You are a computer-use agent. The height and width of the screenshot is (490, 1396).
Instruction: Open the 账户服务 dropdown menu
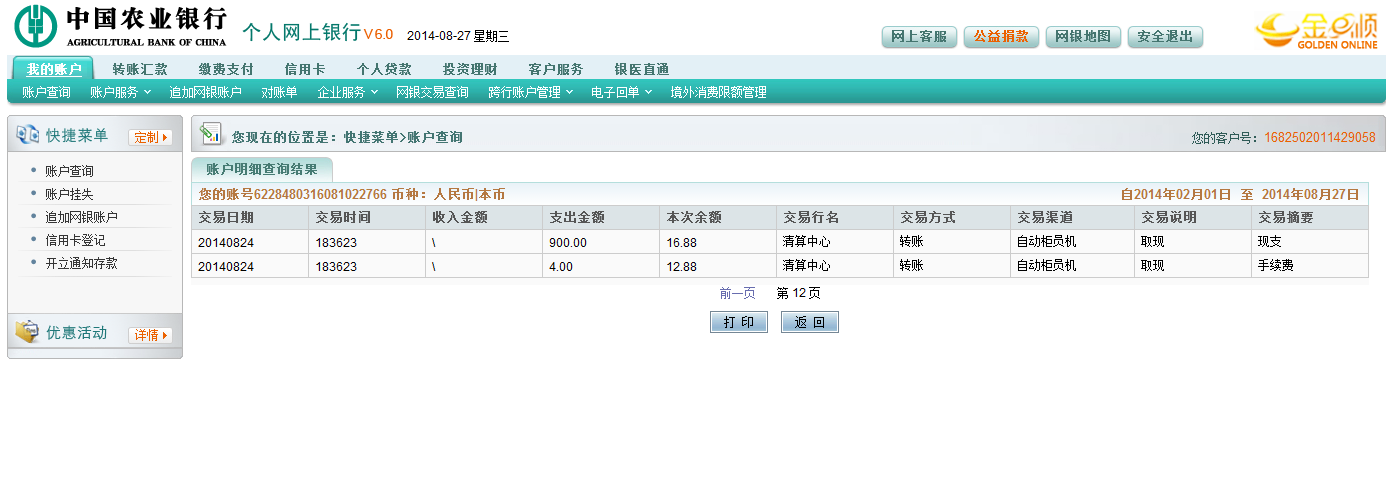pyautogui.click(x=120, y=92)
